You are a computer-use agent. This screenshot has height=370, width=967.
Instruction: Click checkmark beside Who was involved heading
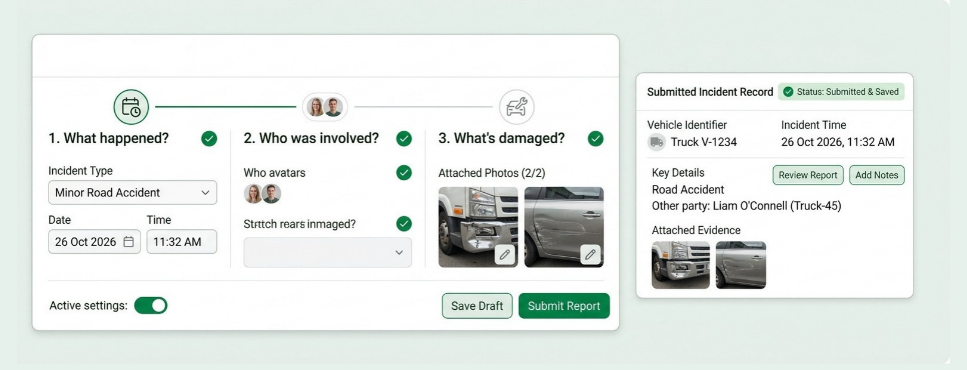(404, 139)
